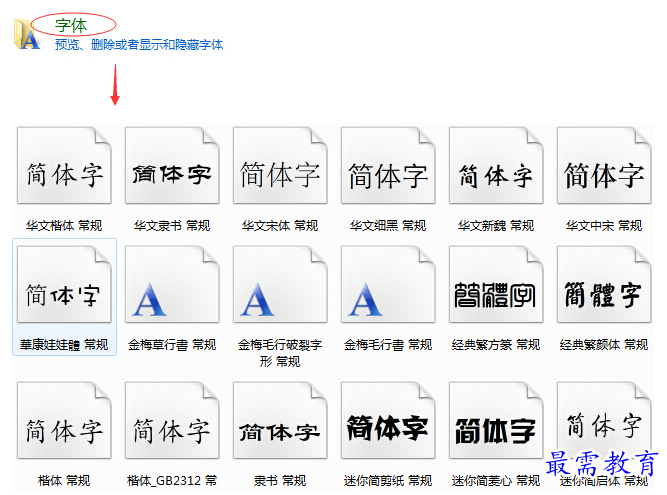Click the name label 华文隶书 常规
Screen dimensions: 667x495
coord(172,225)
